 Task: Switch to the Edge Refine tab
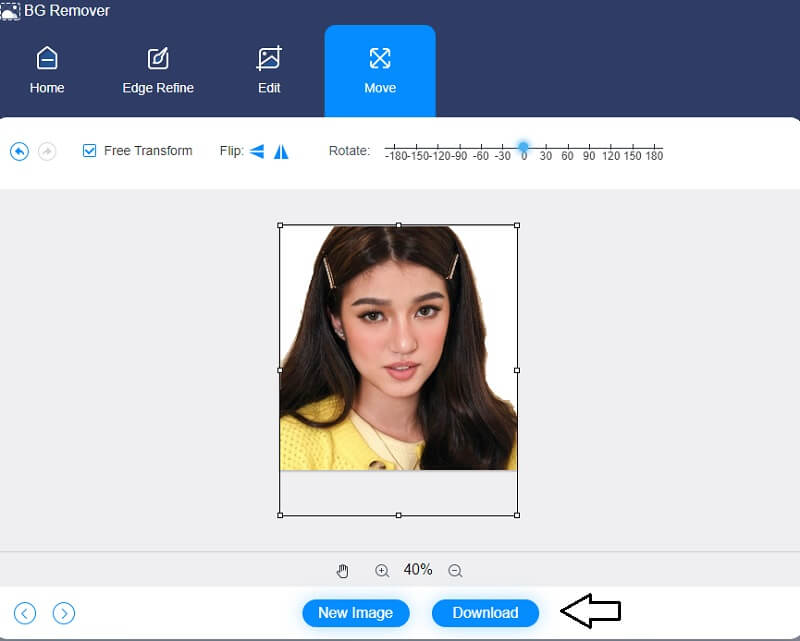click(x=157, y=70)
